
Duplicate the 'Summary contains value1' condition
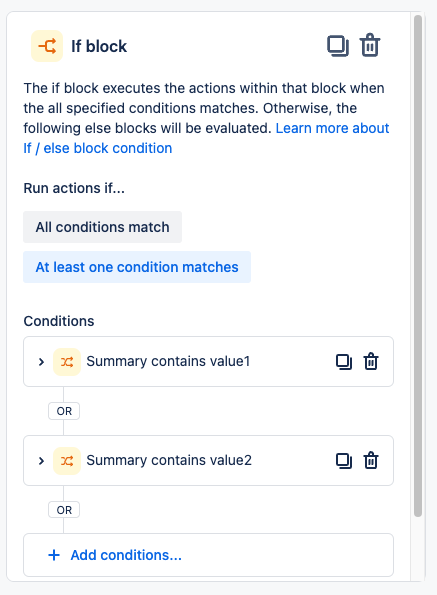point(344,362)
